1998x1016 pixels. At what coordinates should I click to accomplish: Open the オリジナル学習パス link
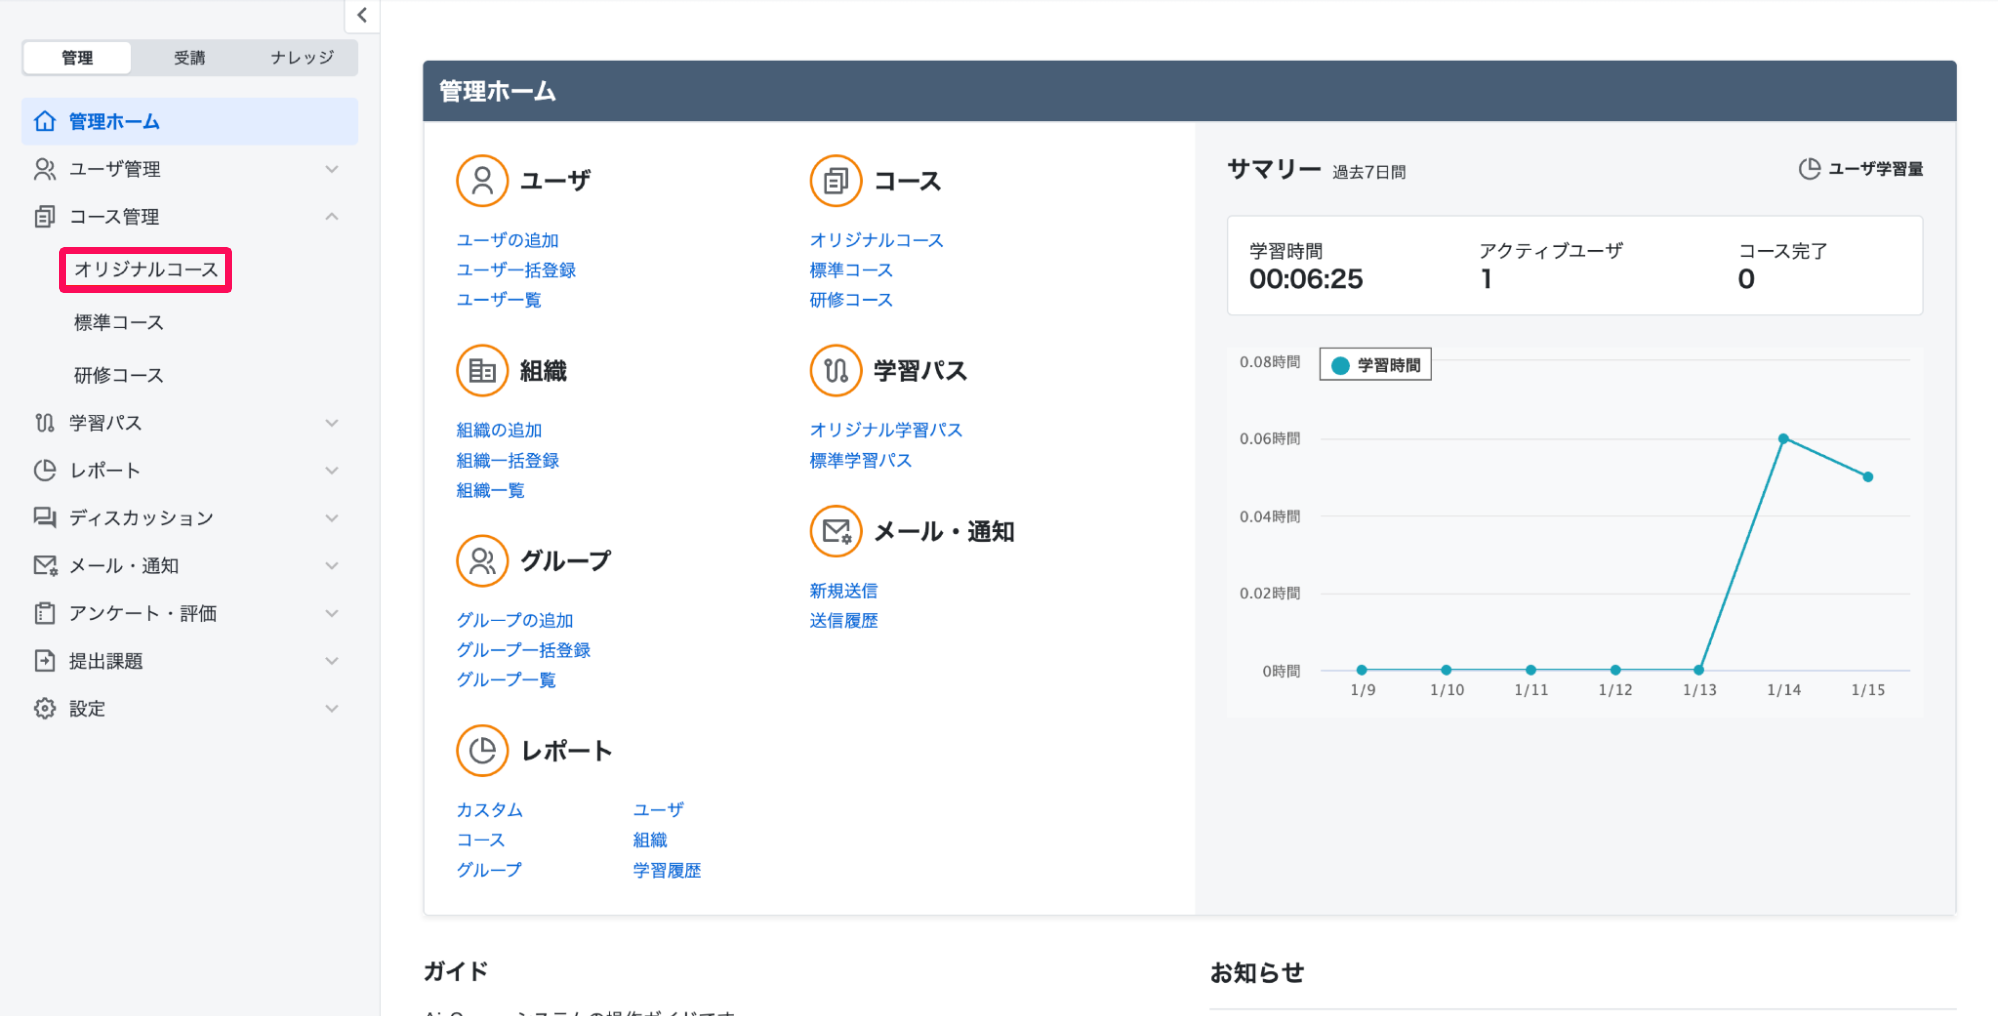[886, 430]
